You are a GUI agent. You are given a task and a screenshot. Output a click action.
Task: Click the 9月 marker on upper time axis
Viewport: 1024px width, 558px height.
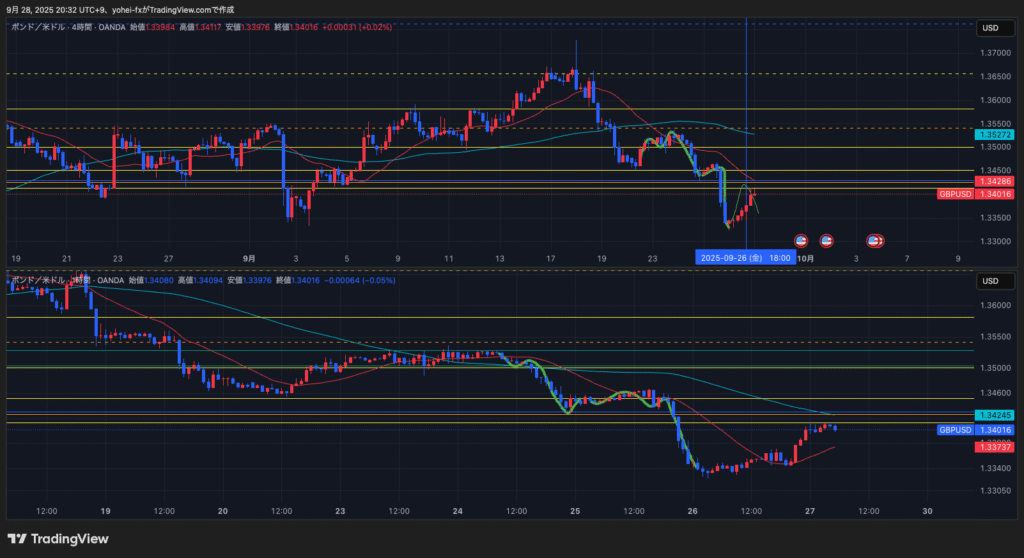click(x=248, y=258)
